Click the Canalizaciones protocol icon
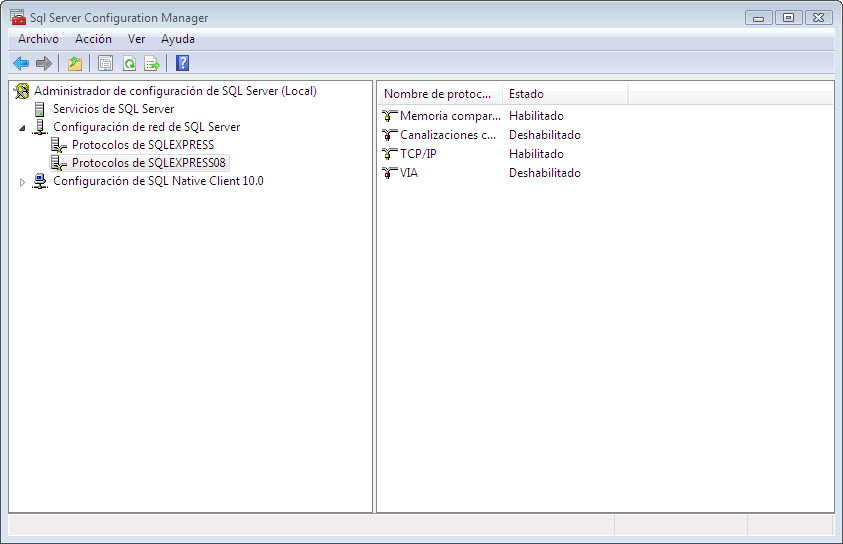843x544 pixels. point(389,135)
